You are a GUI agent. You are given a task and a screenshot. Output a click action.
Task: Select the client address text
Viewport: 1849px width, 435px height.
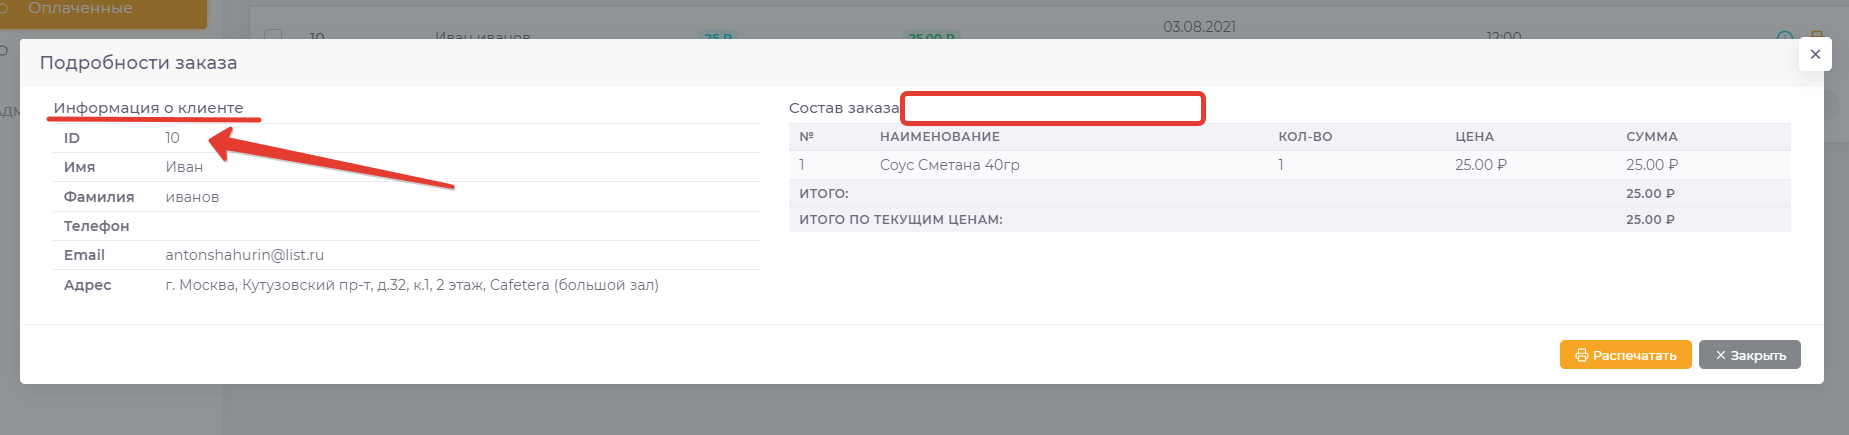(x=411, y=285)
